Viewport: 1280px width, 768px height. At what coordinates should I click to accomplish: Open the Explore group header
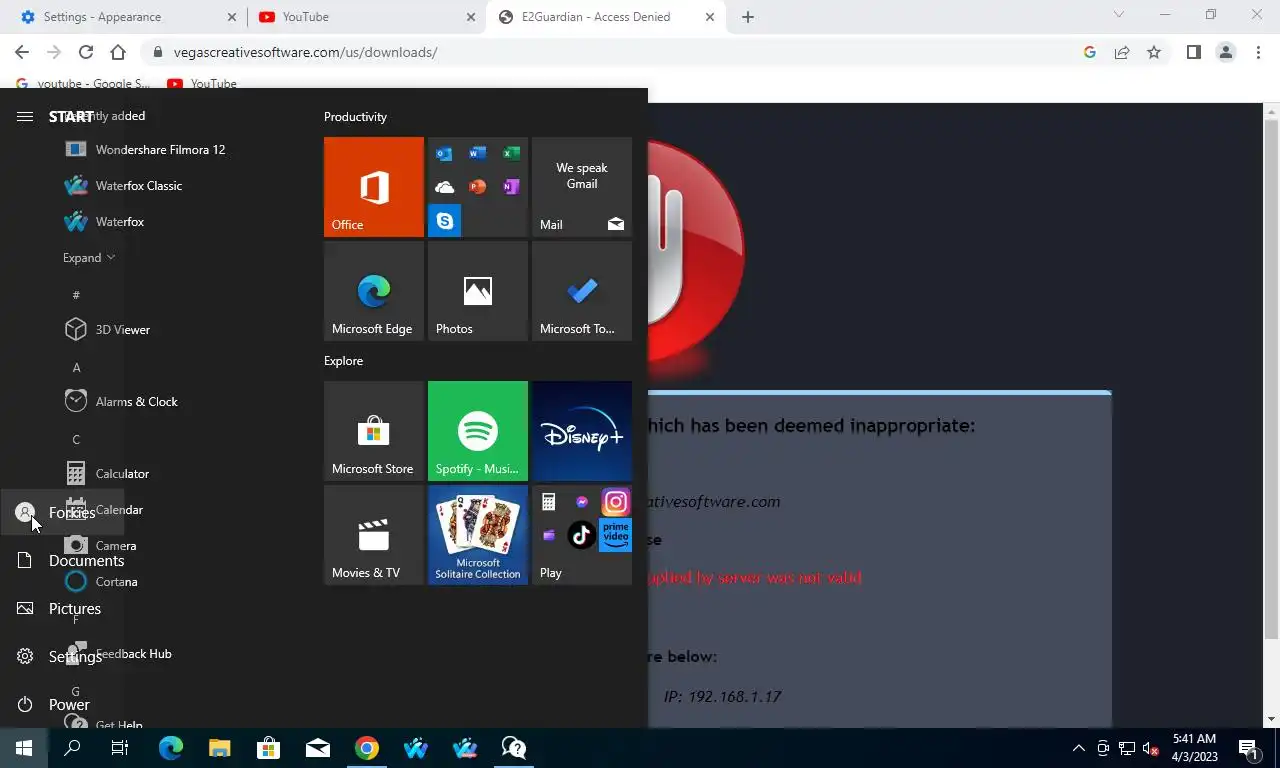point(343,361)
